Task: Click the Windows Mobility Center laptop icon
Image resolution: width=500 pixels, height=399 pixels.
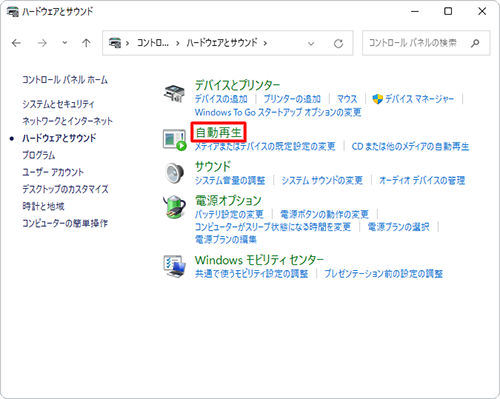Action: (x=174, y=266)
